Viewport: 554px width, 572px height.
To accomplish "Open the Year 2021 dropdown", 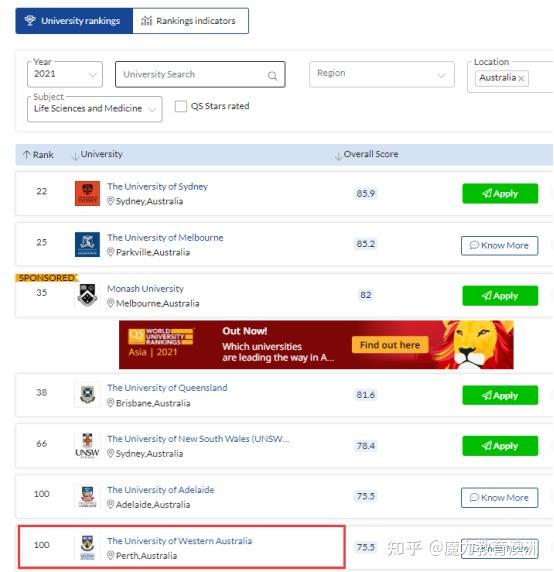I will pos(65,74).
